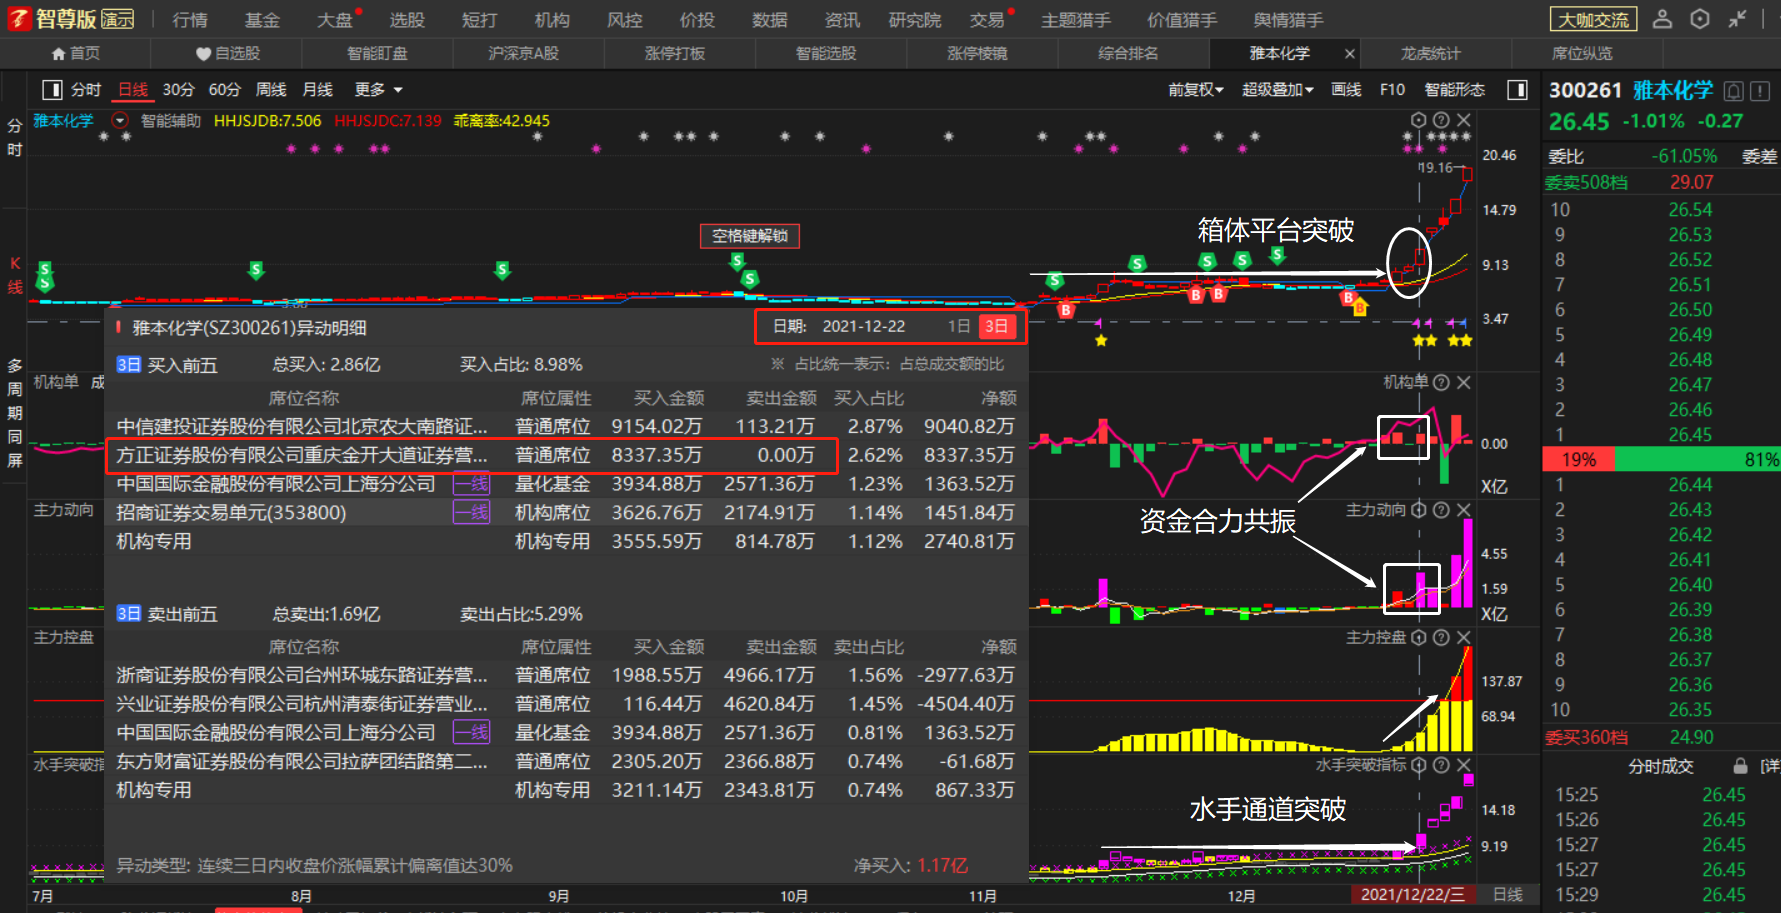Select 30分 chart period
This screenshot has width=1781, height=913.
(178, 90)
